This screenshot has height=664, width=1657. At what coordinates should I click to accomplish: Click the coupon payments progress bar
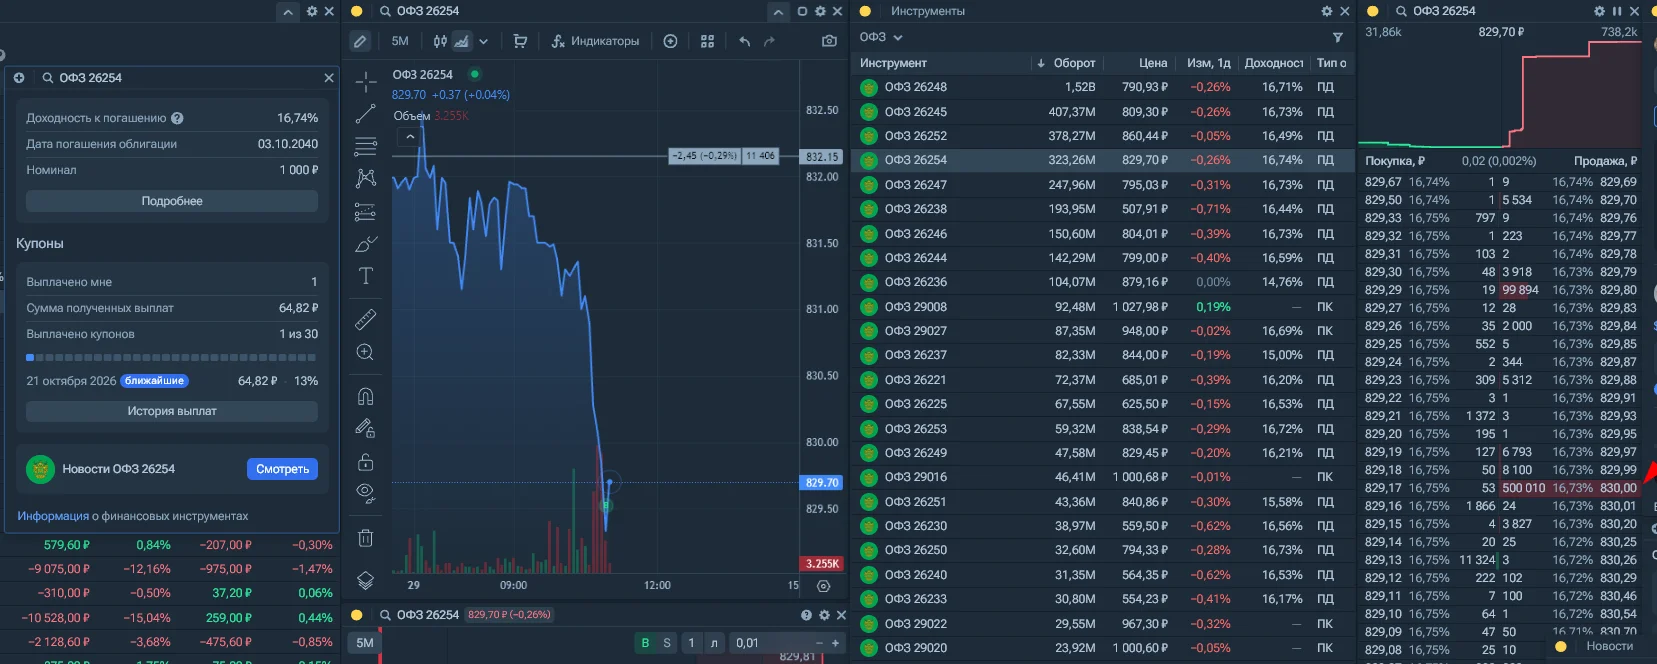point(172,357)
